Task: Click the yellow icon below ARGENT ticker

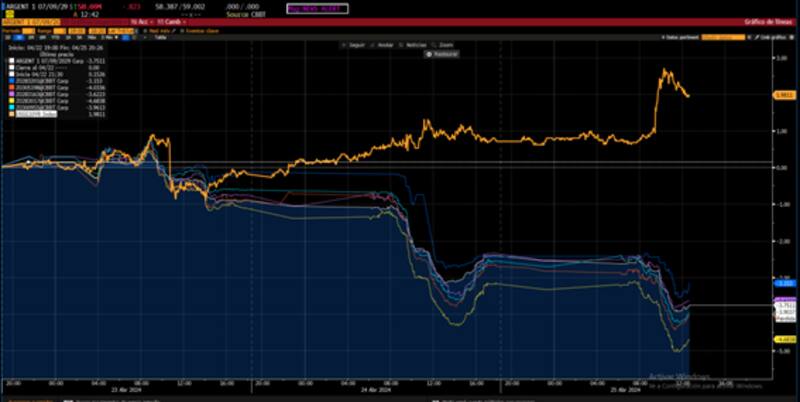Action: click(9, 14)
